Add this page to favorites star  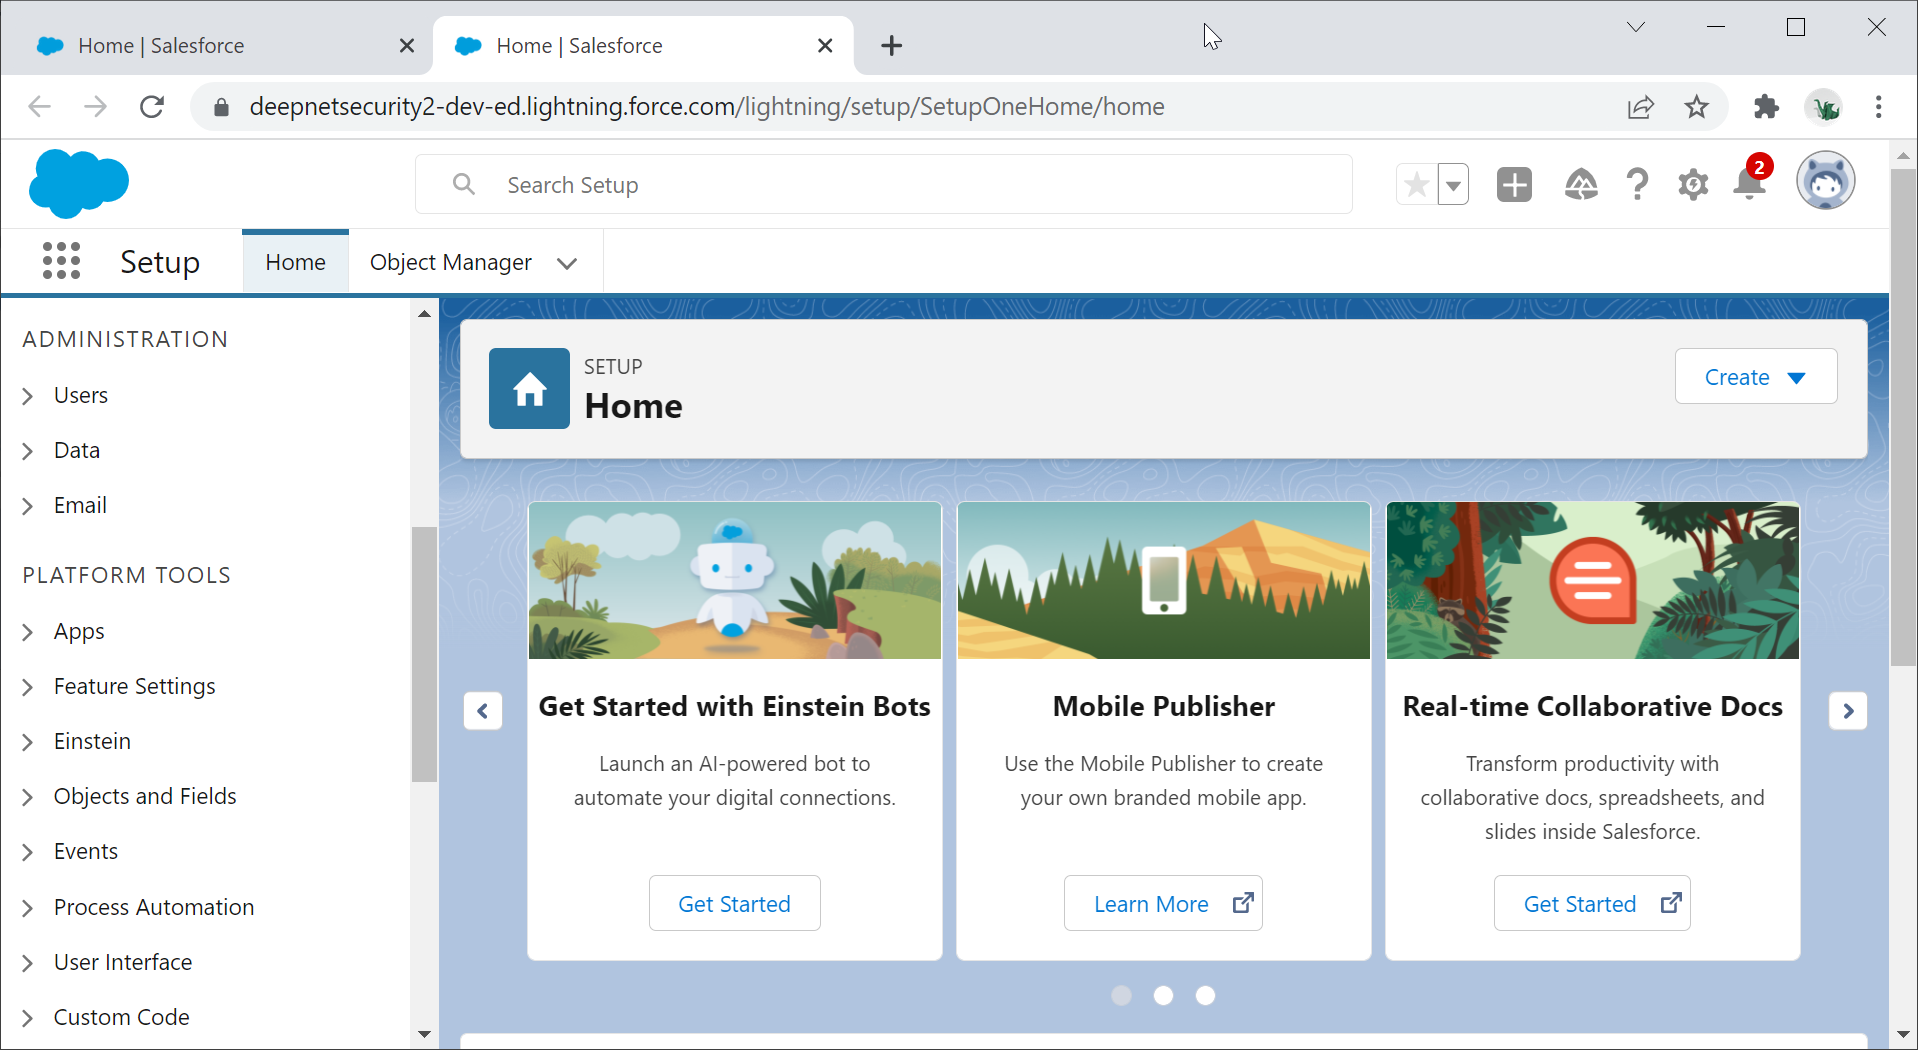click(1416, 185)
